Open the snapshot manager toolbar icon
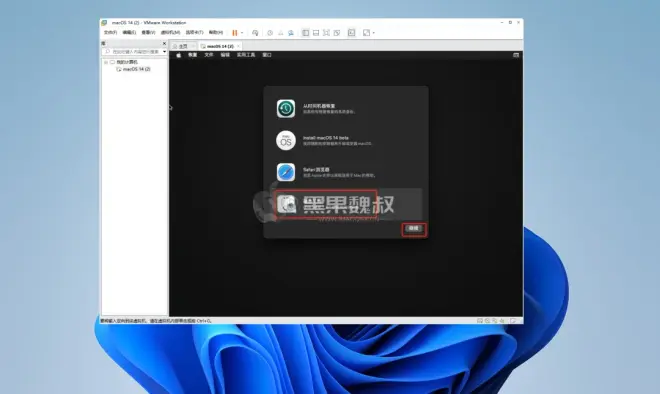660x394 pixels. (x=291, y=33)
